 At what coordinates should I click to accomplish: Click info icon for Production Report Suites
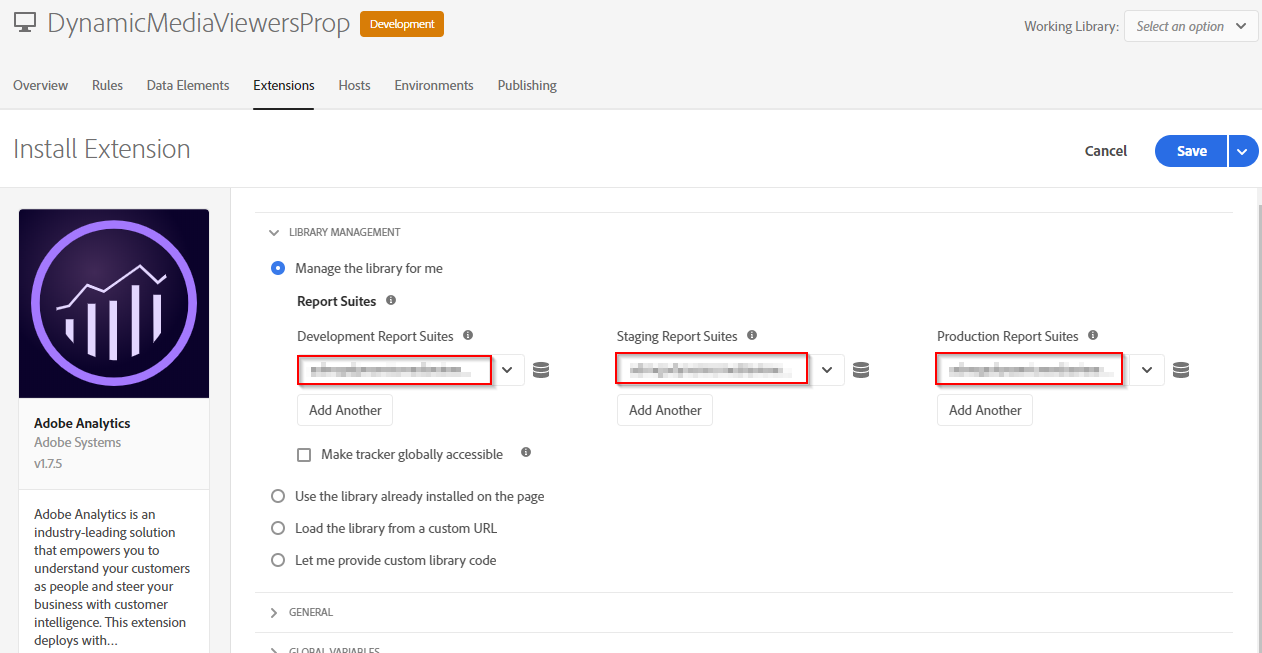(x=1093, y=336)
